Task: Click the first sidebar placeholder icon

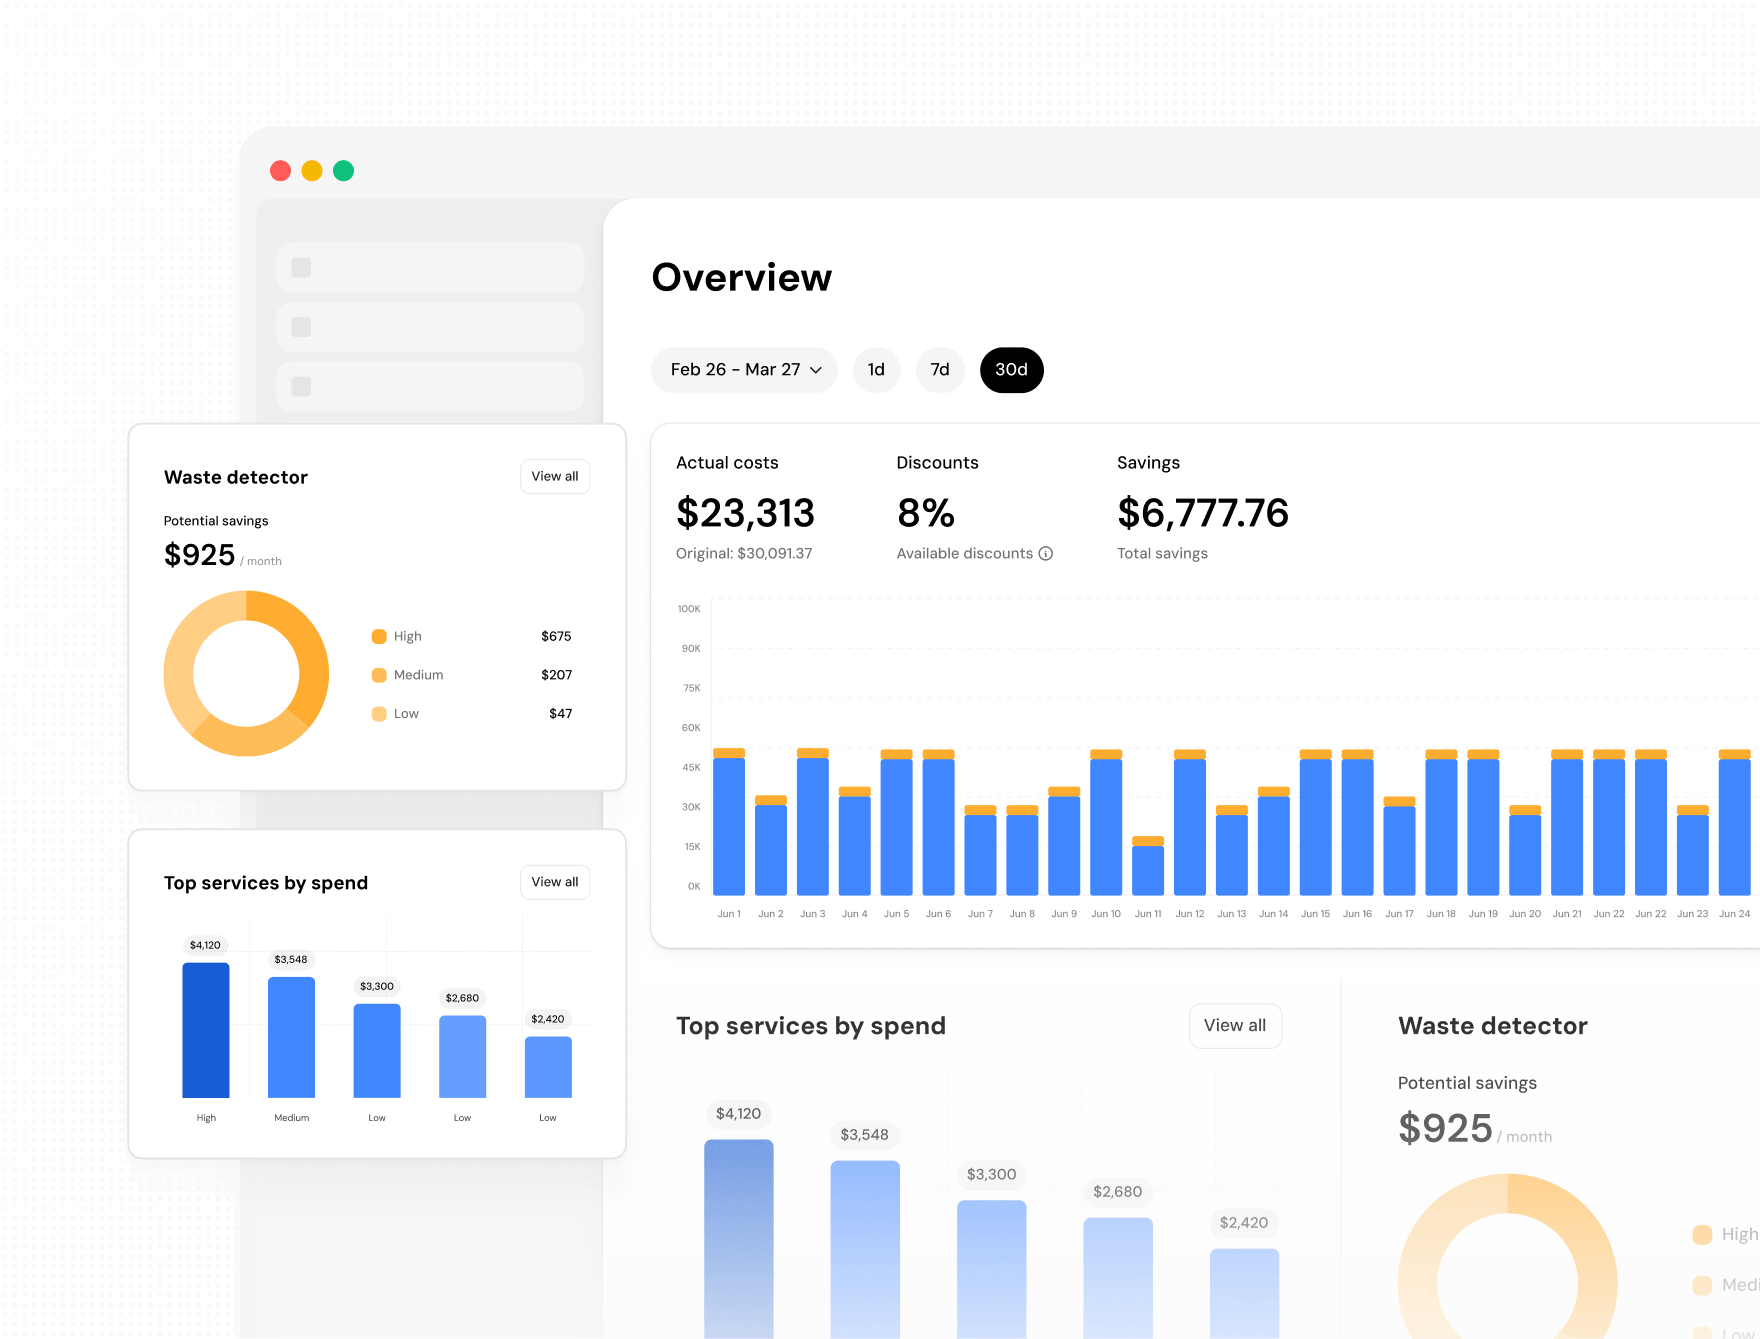Action: tap(301, 267)
